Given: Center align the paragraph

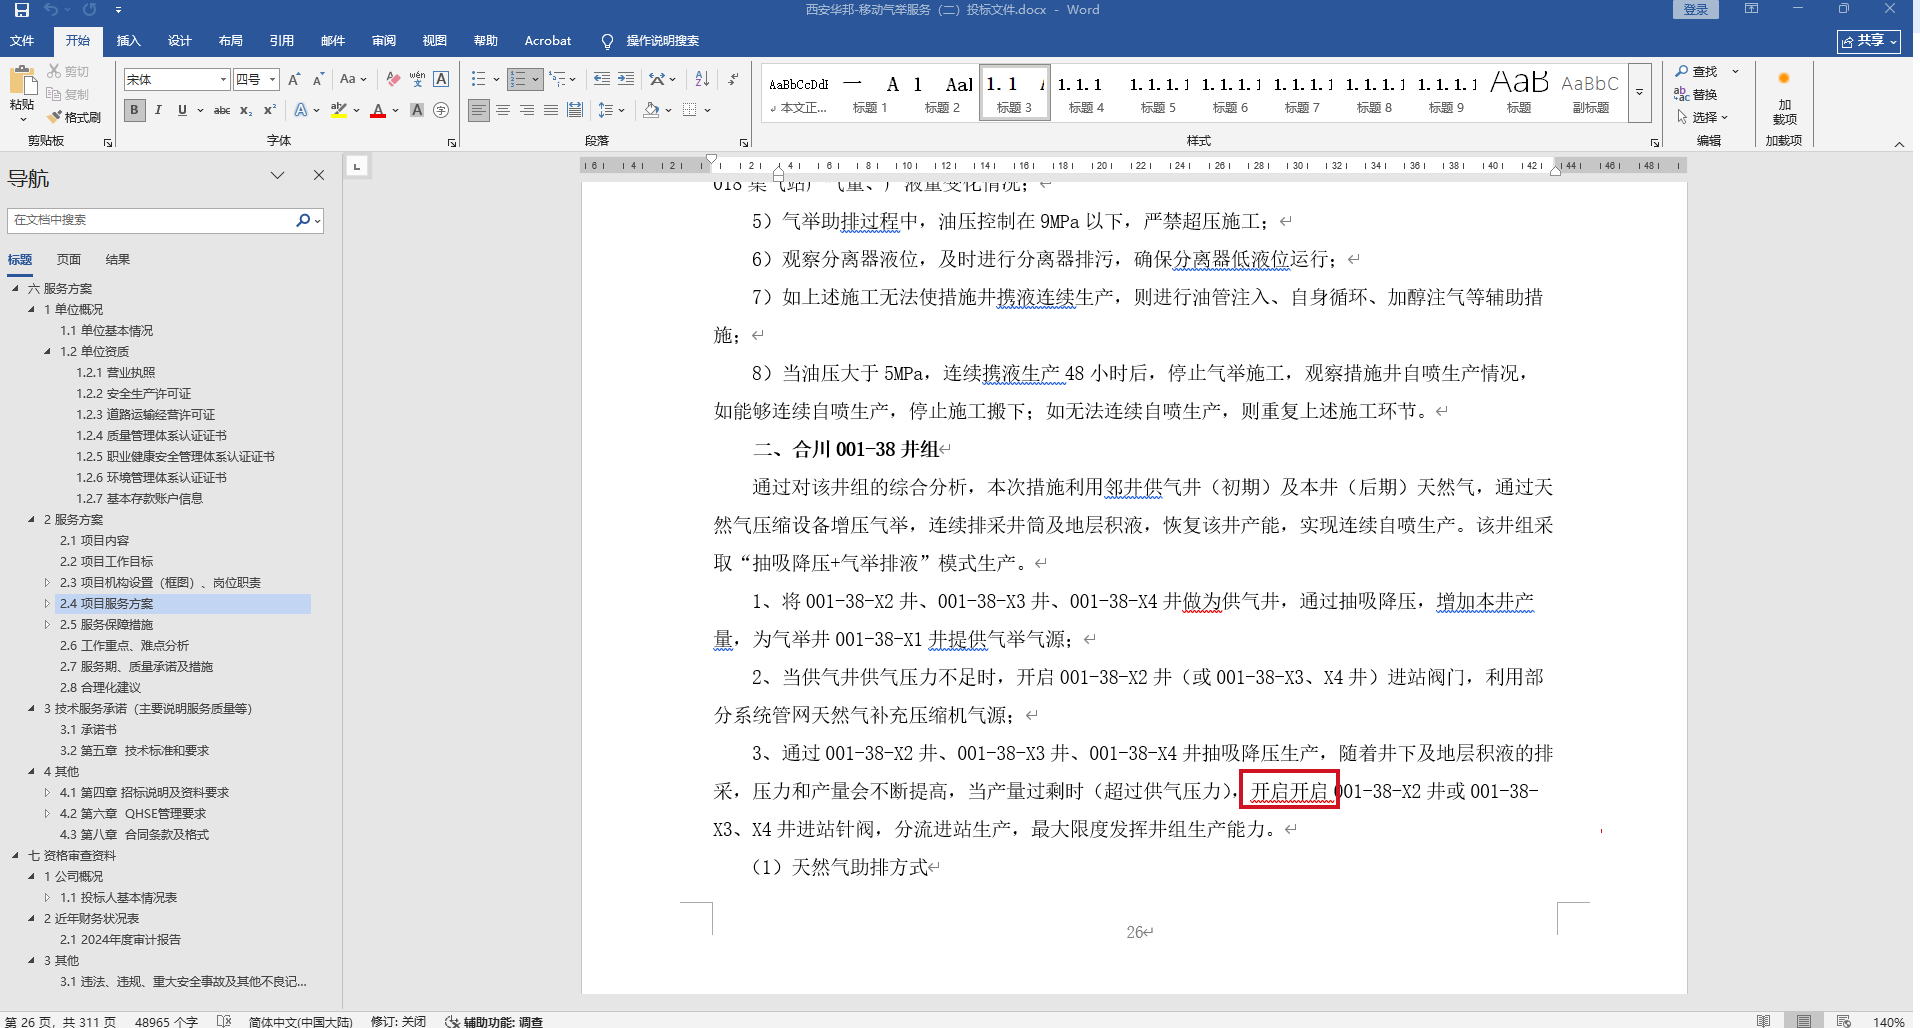Looking at the screenshot, I should [503, 110].
